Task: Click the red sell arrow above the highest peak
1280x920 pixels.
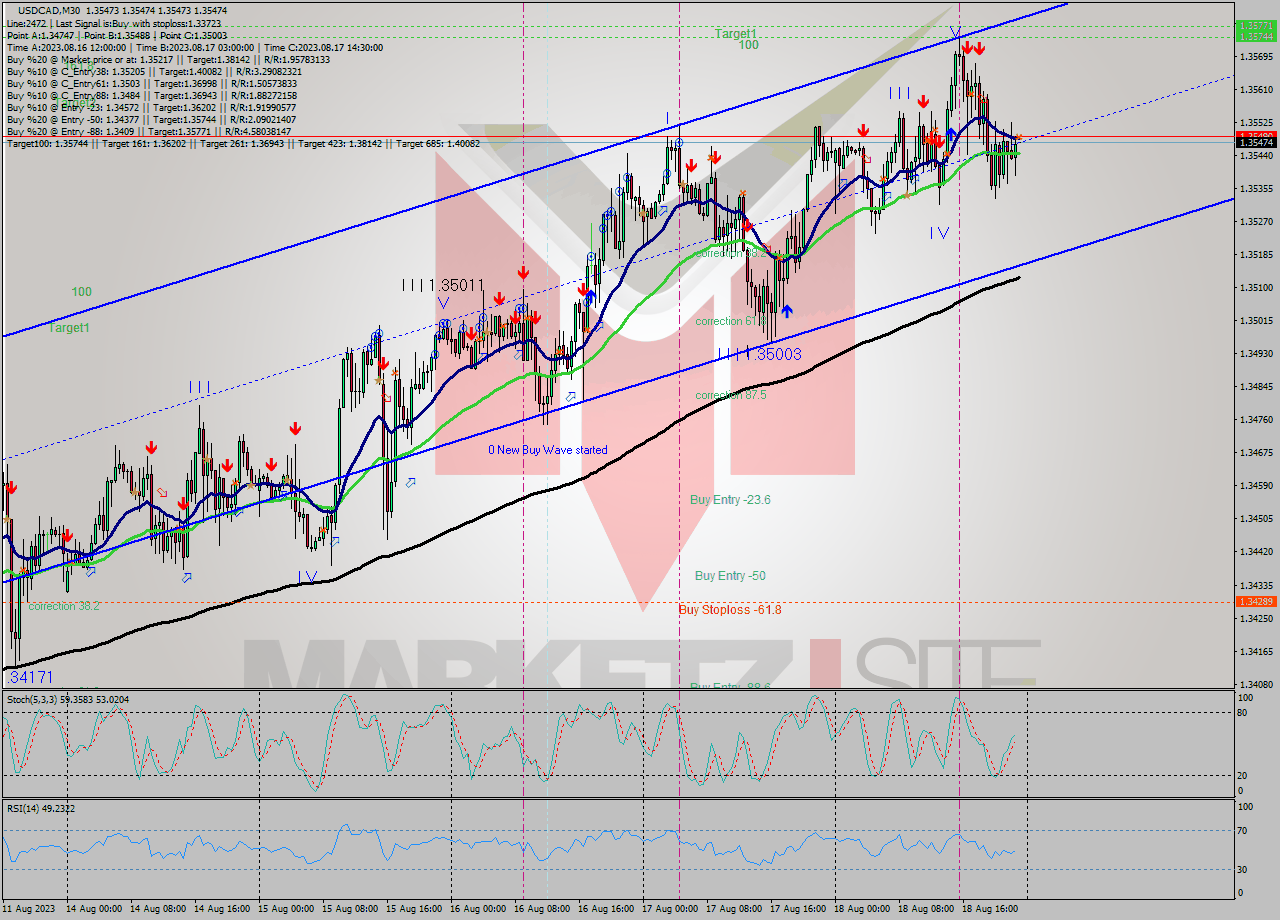Action: 968,47
